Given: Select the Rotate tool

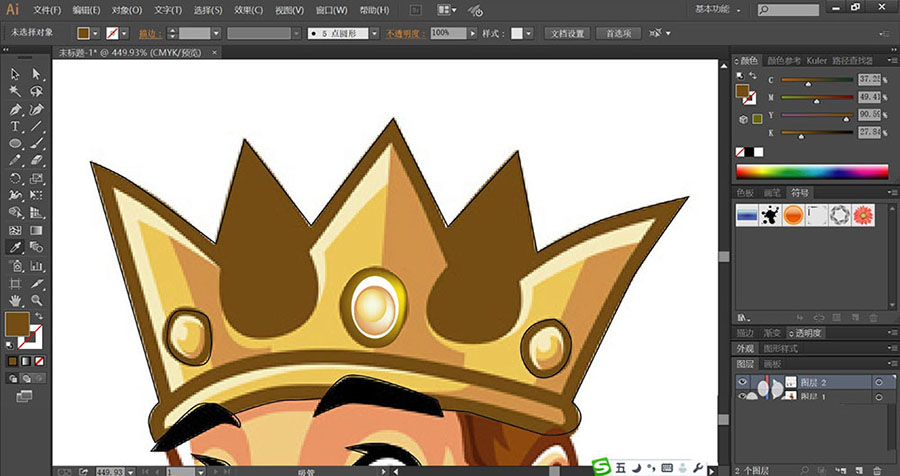Looking at the screenshot, I should pos(15,179).
